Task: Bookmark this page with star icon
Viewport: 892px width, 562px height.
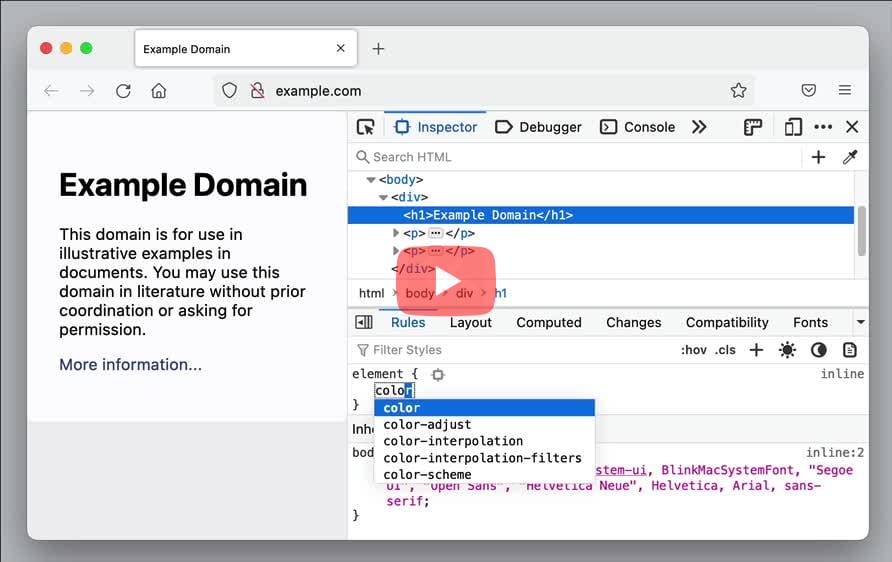Action: tap(738, 90)
